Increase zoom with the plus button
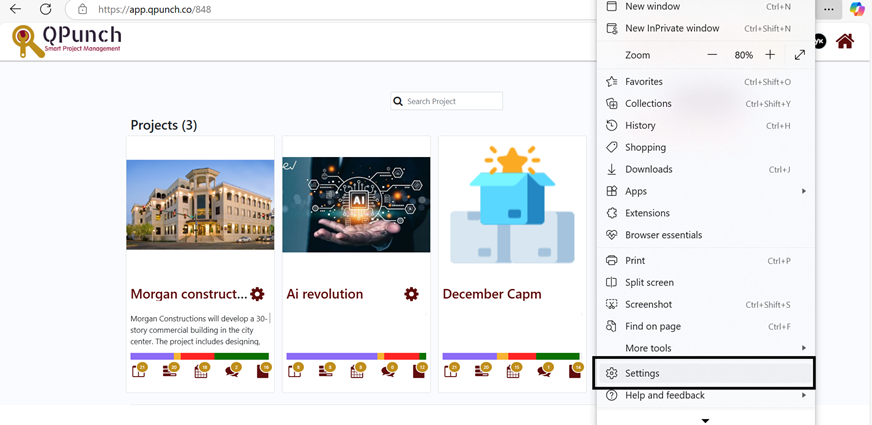Viewport: 872px width, 425px height. pyautogui.click(x=769, y=55)
